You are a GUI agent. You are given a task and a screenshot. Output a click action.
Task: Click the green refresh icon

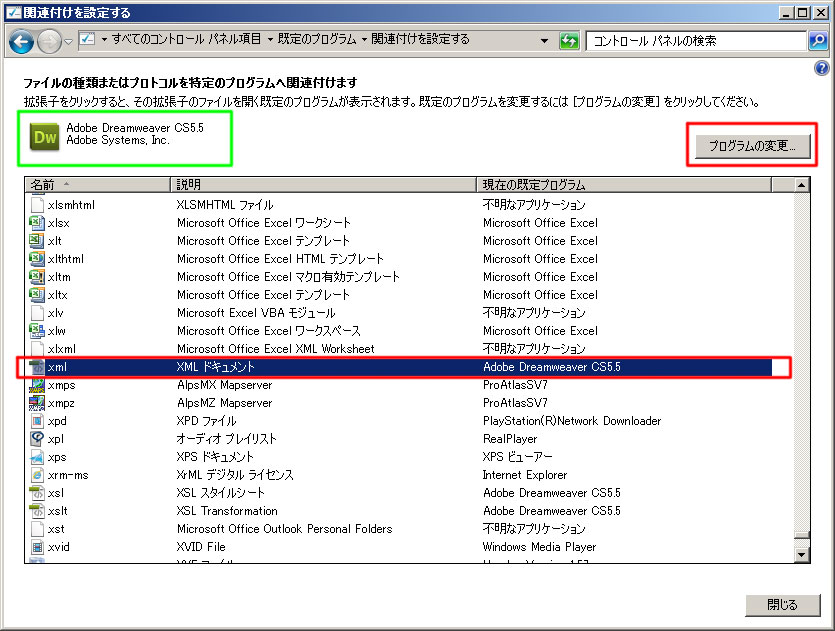(x=569, y=40)
